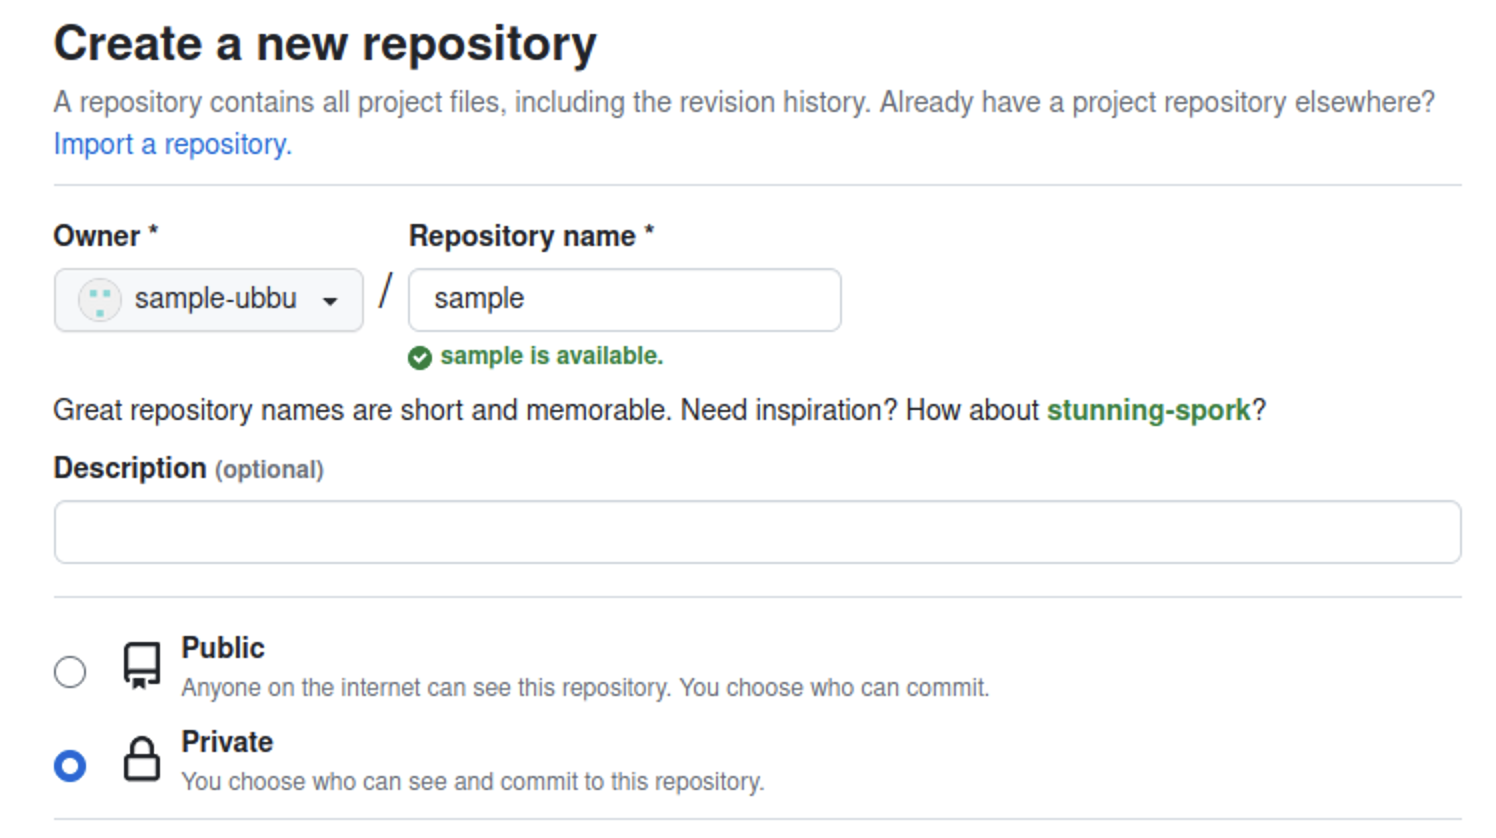Click the Private option label text
Image resolution: width=1496 pixels, height=838 pixels.
227,742
